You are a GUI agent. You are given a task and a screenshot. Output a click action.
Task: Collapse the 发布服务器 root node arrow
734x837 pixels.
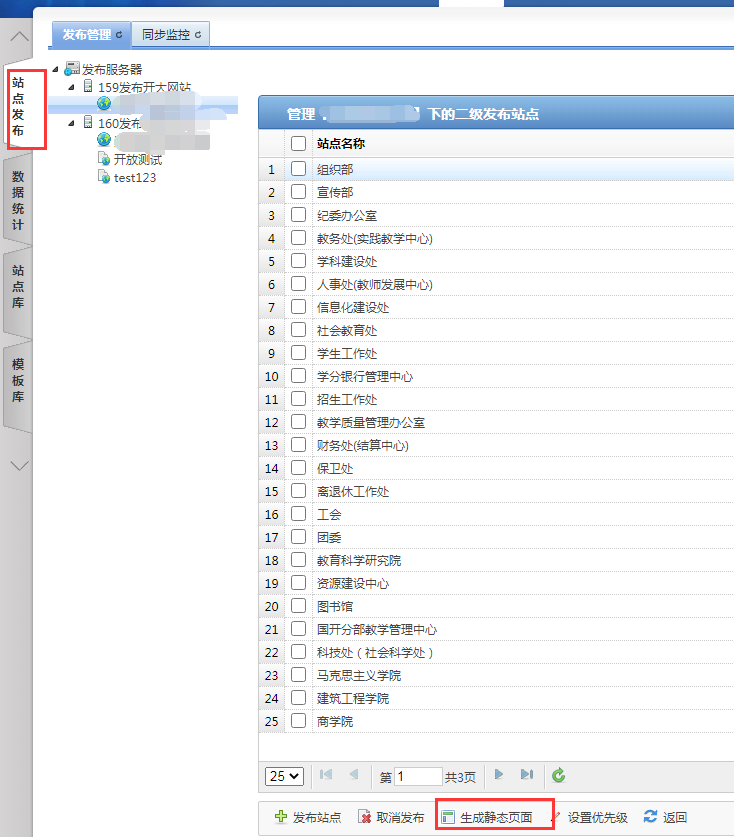click(55, 70)
